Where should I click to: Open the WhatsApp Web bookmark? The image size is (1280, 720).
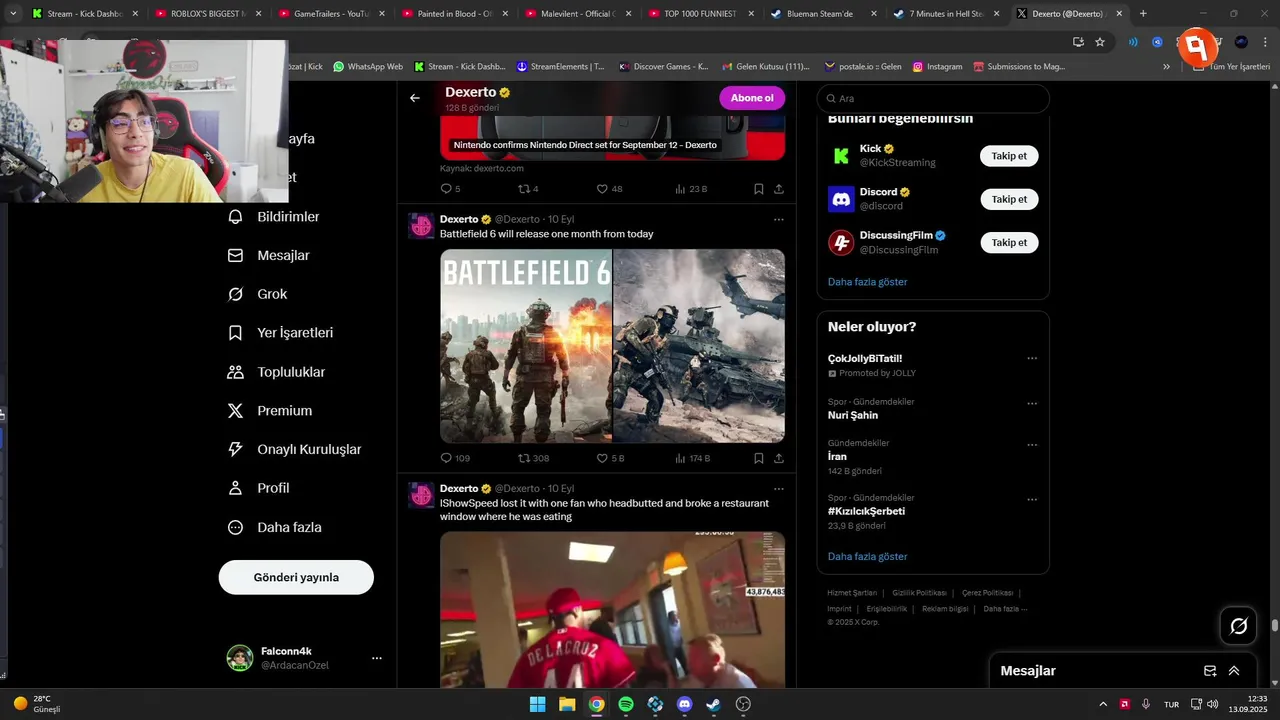368,67
